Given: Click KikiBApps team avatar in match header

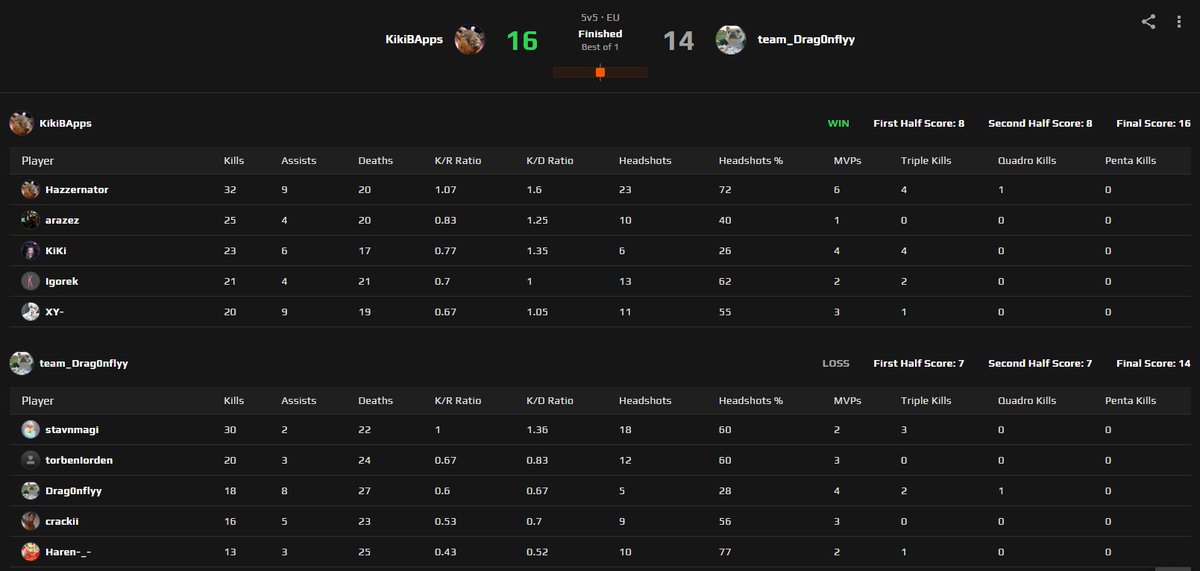Looking at the screenshot, I should (x=470, y=40).
